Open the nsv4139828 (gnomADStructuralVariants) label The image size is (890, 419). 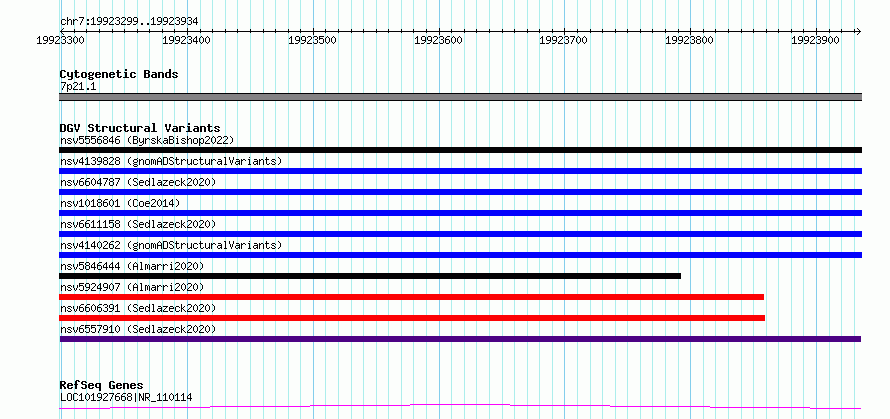[x=171, y=161]
